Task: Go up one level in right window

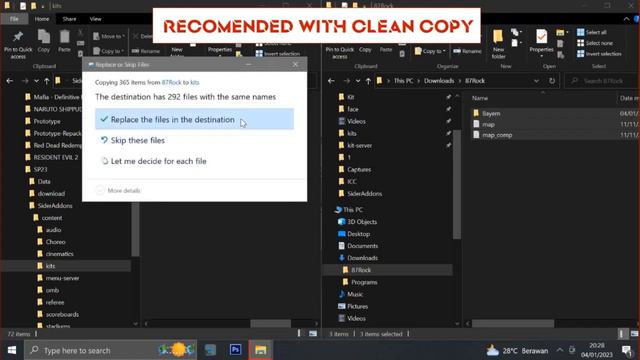Action: 368,81
